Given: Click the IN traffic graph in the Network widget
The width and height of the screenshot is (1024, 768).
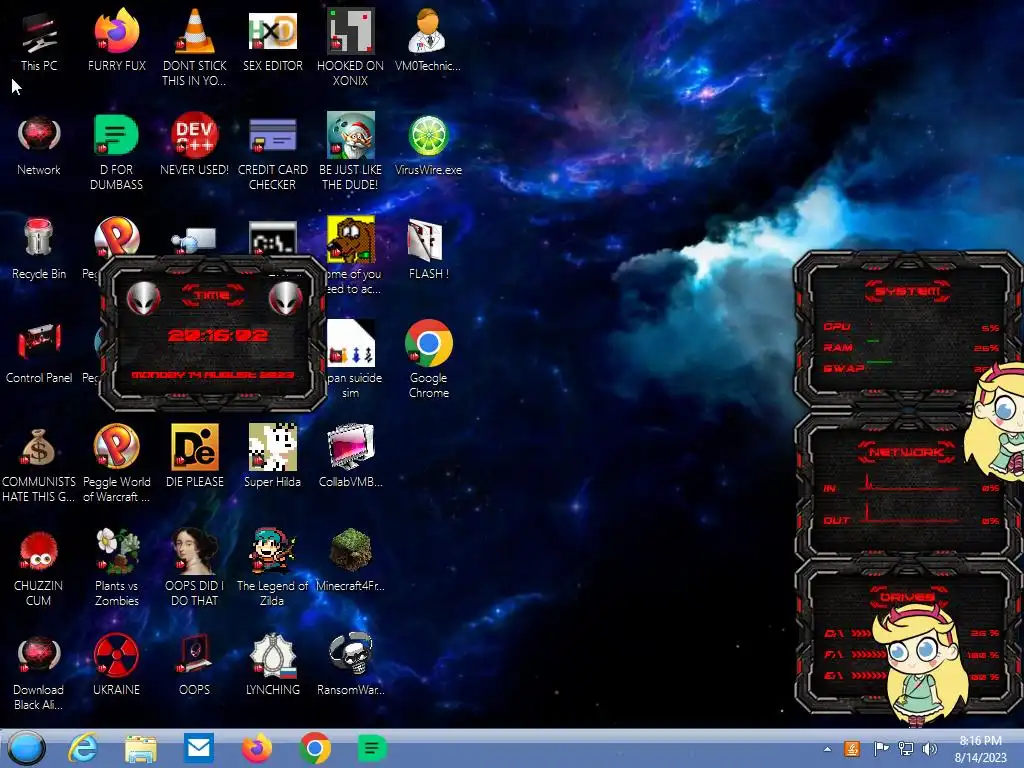Looking at the screenshot, I should 912,483.
